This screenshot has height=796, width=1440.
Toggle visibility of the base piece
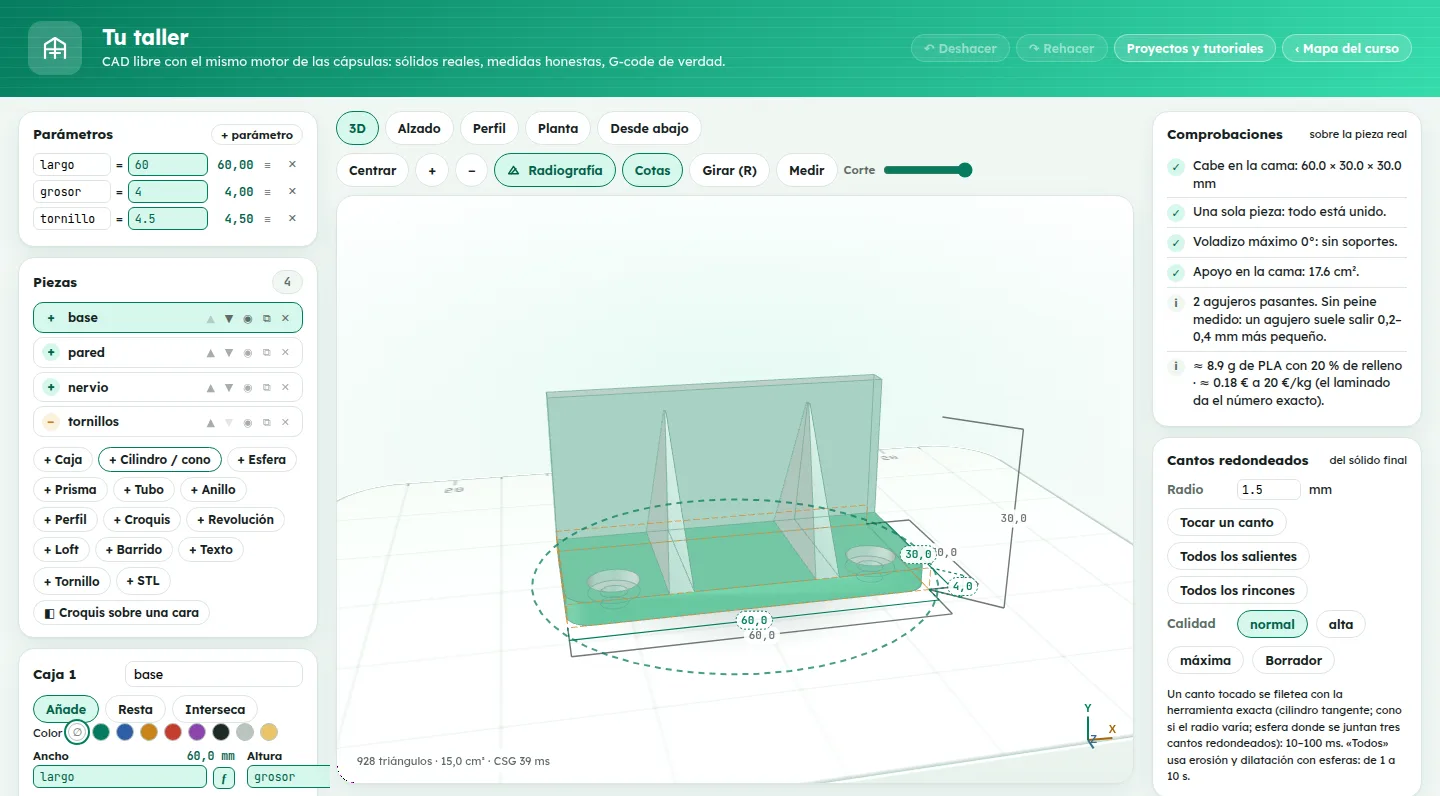(248, 319)
